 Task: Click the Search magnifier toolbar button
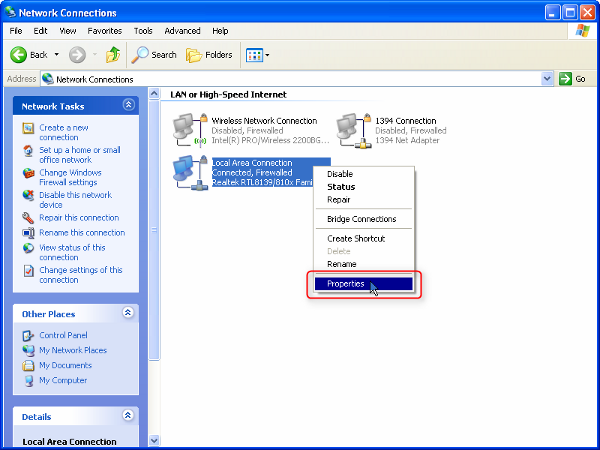(154, 55)
